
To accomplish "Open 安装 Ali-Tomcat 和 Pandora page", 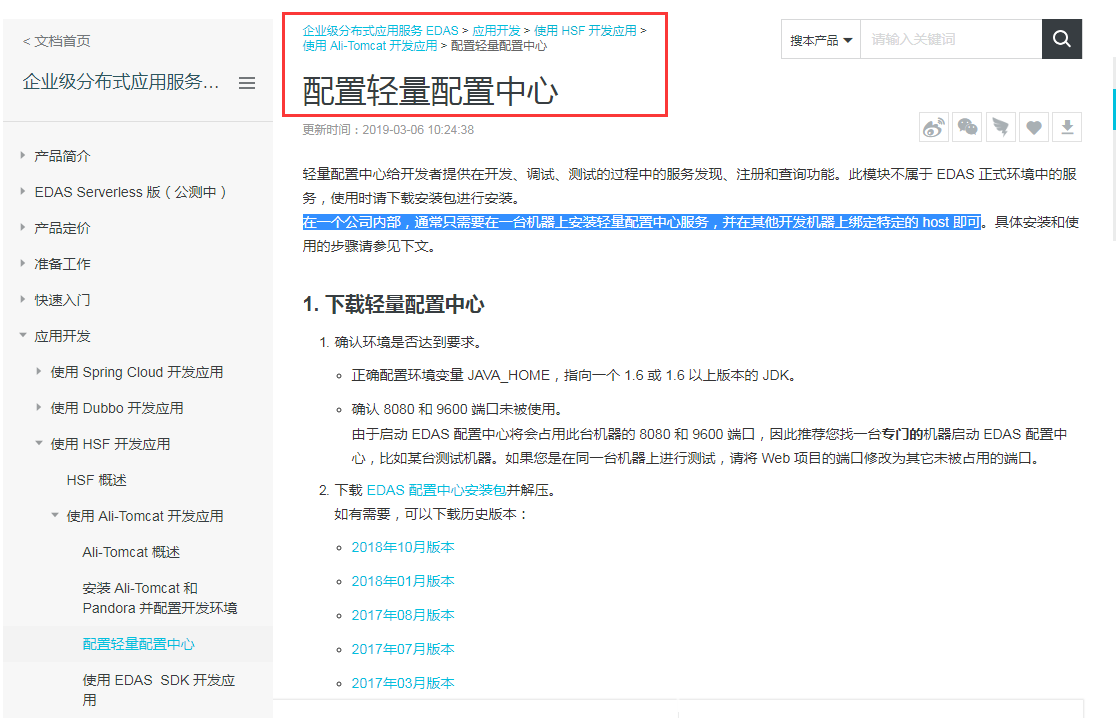I will coord(159,598).
